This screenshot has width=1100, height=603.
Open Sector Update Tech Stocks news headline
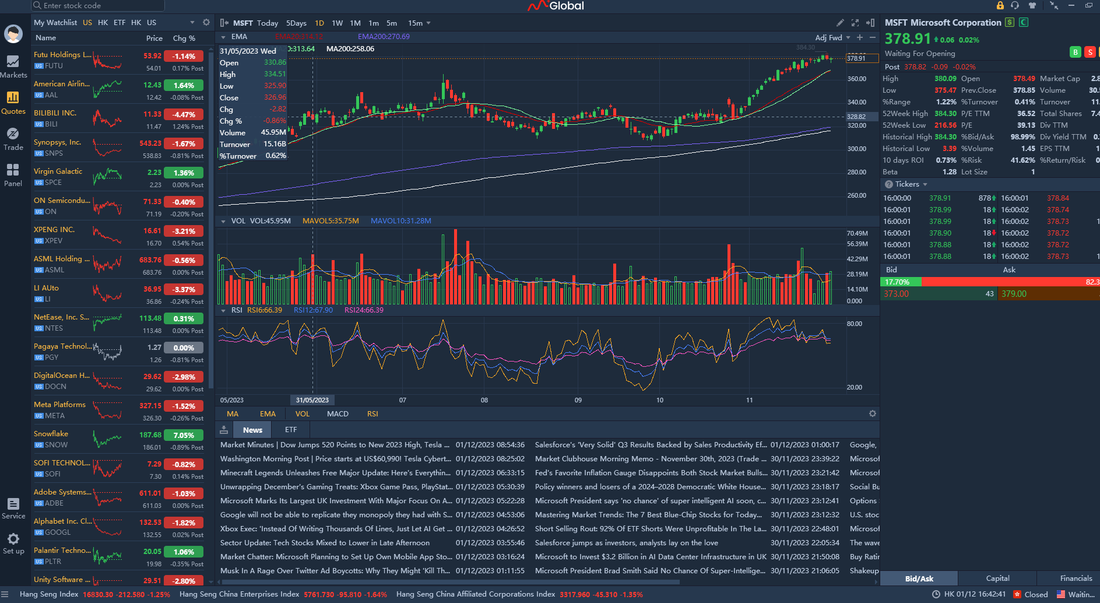tap(325, 543)
